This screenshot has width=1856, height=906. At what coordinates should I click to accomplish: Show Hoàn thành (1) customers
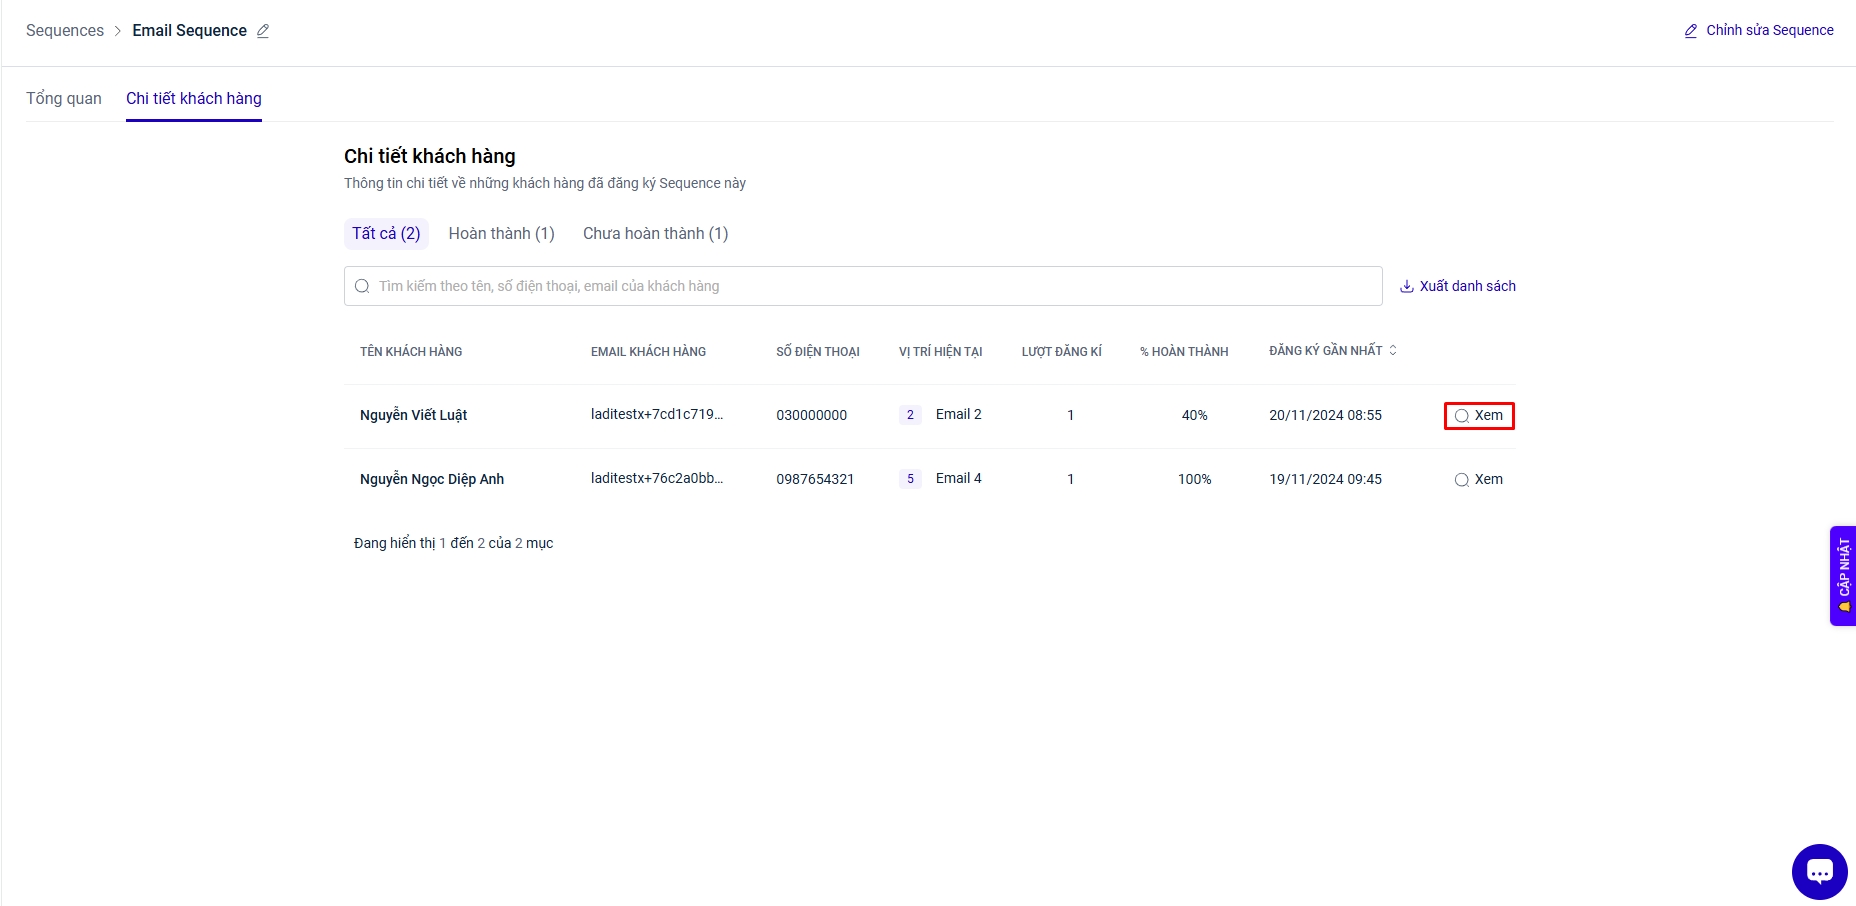click(x=501, y=233)
